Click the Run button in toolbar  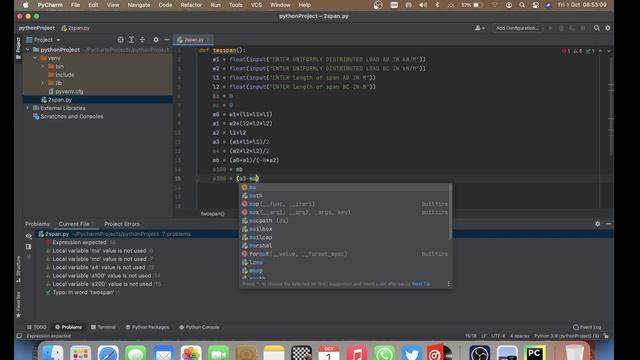point(550,28)
